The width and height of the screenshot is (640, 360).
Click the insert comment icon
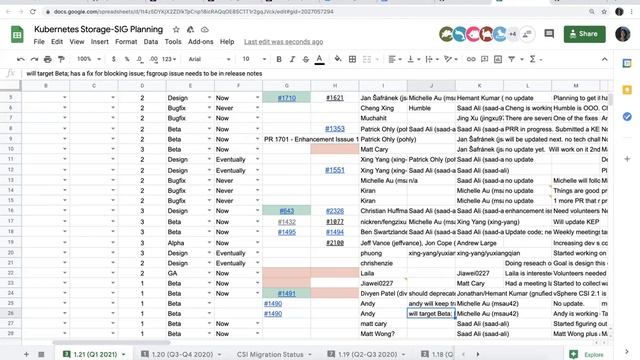484,59
